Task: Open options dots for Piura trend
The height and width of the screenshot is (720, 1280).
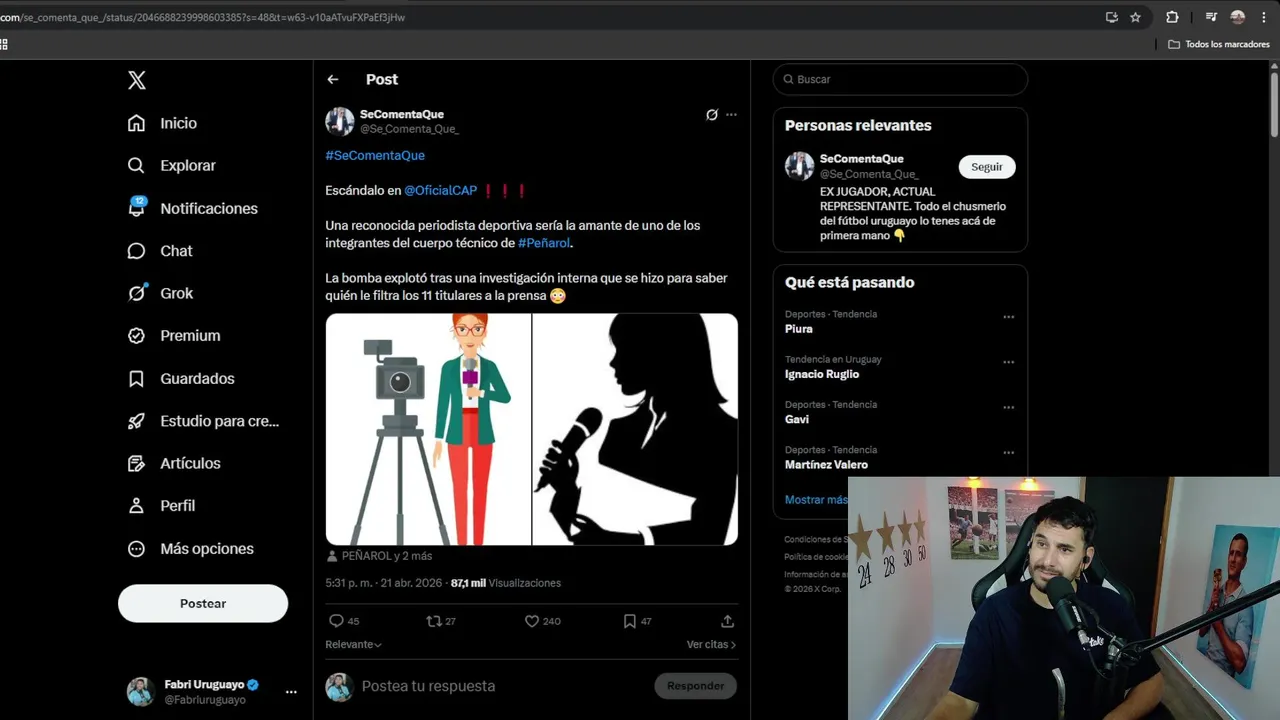Action: (1008, 317)
